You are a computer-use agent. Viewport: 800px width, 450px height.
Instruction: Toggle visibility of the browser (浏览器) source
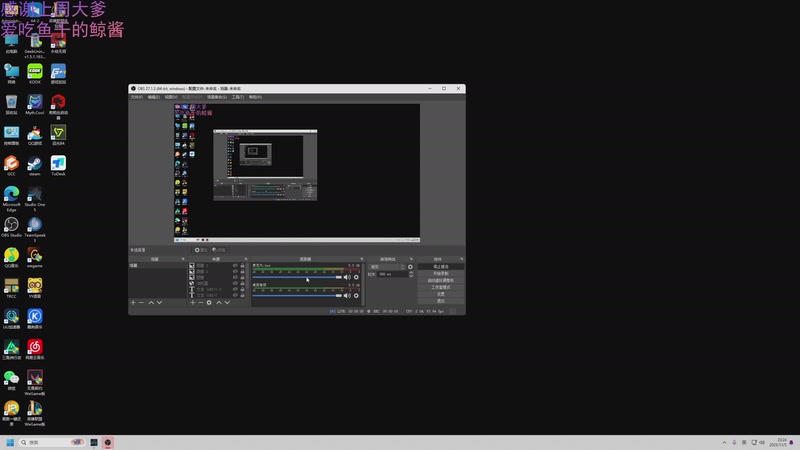pos(235,283)
